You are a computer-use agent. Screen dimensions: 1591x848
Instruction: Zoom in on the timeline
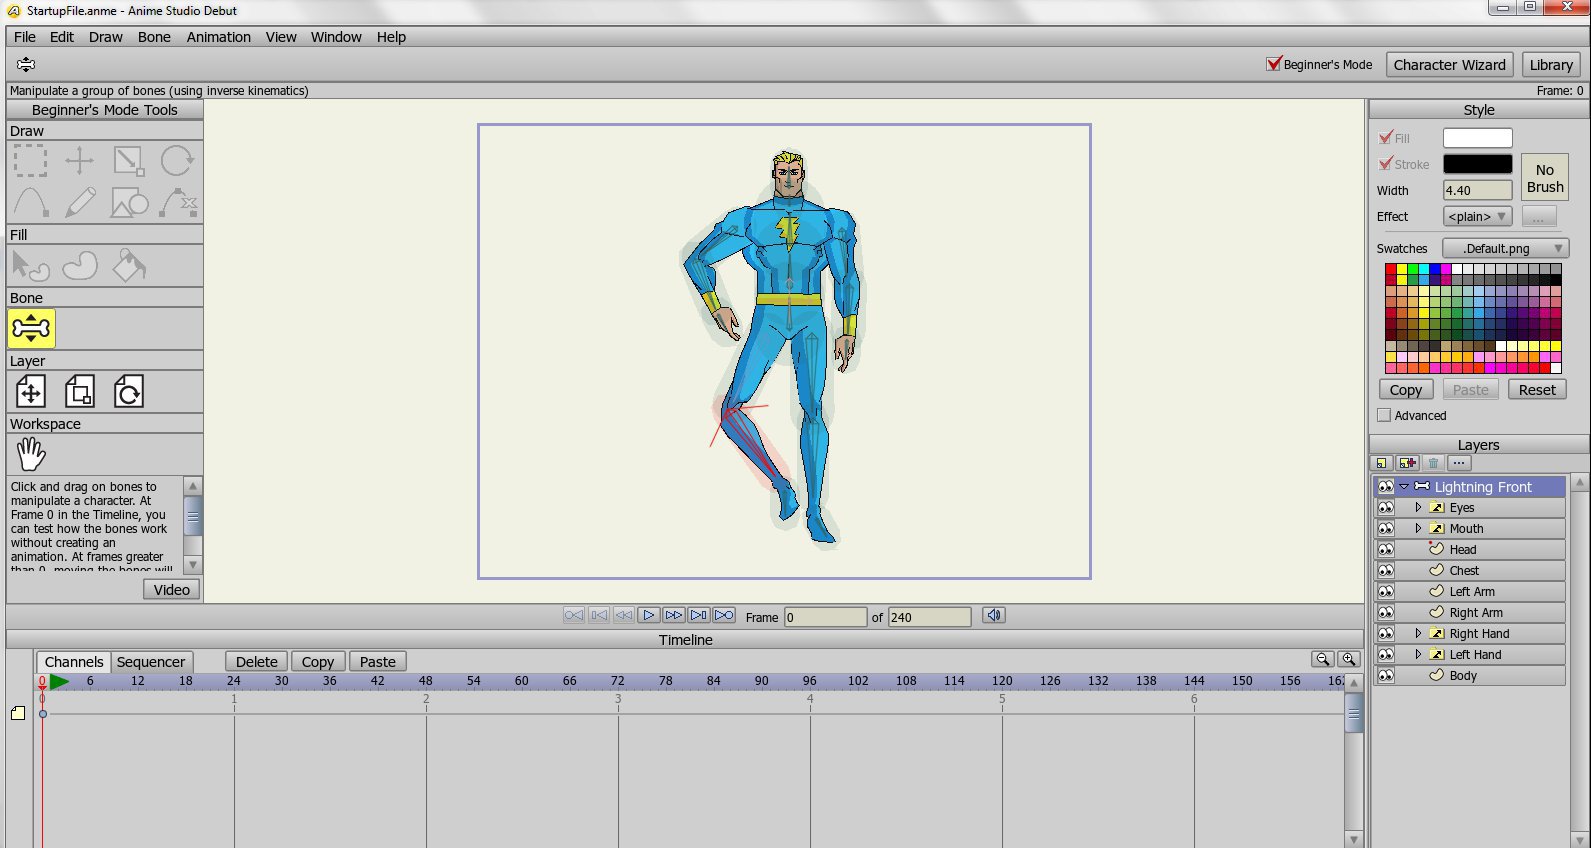pyautogui.click(x=1348, y=659)
